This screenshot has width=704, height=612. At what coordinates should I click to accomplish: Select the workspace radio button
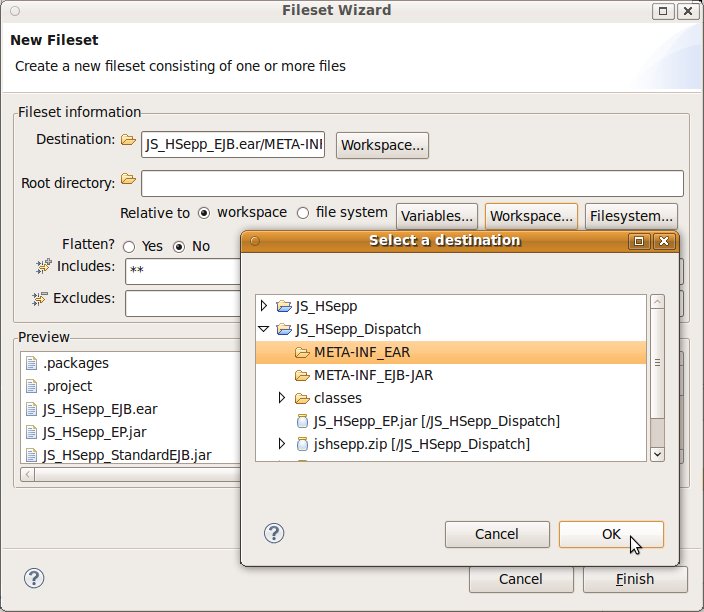point(204,213)
